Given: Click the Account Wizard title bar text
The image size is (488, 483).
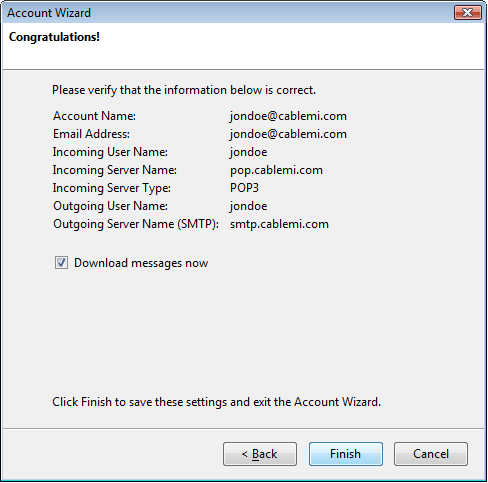Looking at the screenshot, I should (49, 13).
